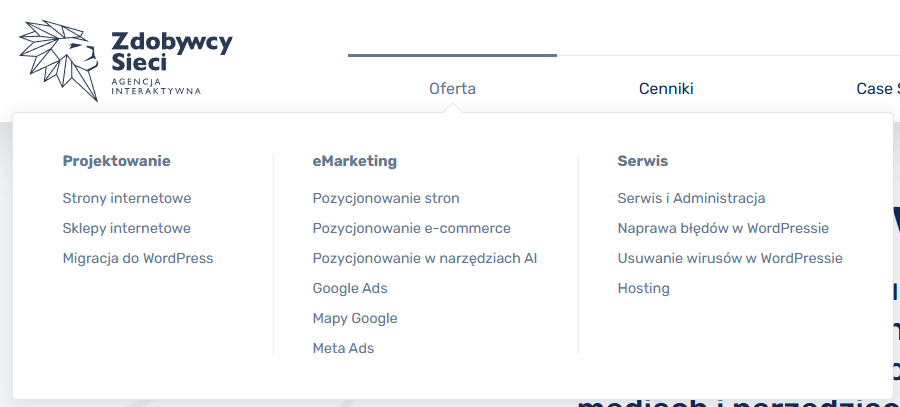Viewport: 900px width, 407px height.
Task: Open the Google Ads link
Action: pos(350,288)
